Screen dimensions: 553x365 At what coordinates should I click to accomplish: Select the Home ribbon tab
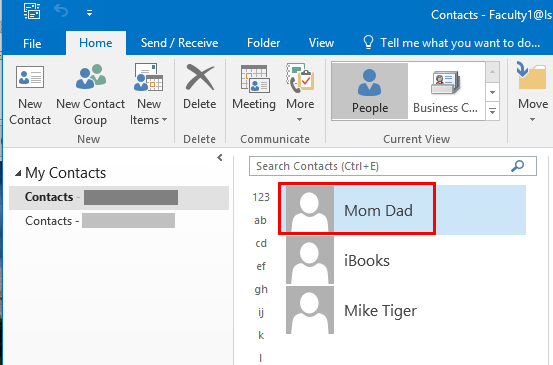click(x=96, y=43)
